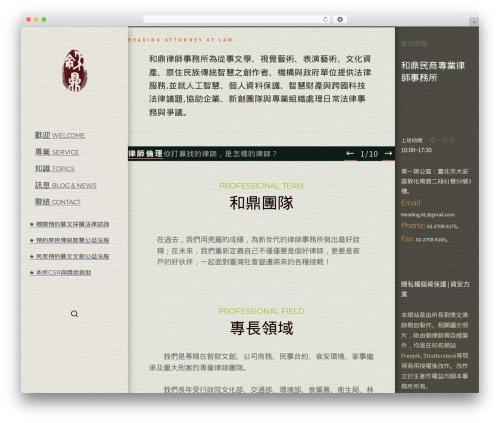Click the Email label in the right panel
The height and width of the screenshot is (423, 500).
click(411, 203)
